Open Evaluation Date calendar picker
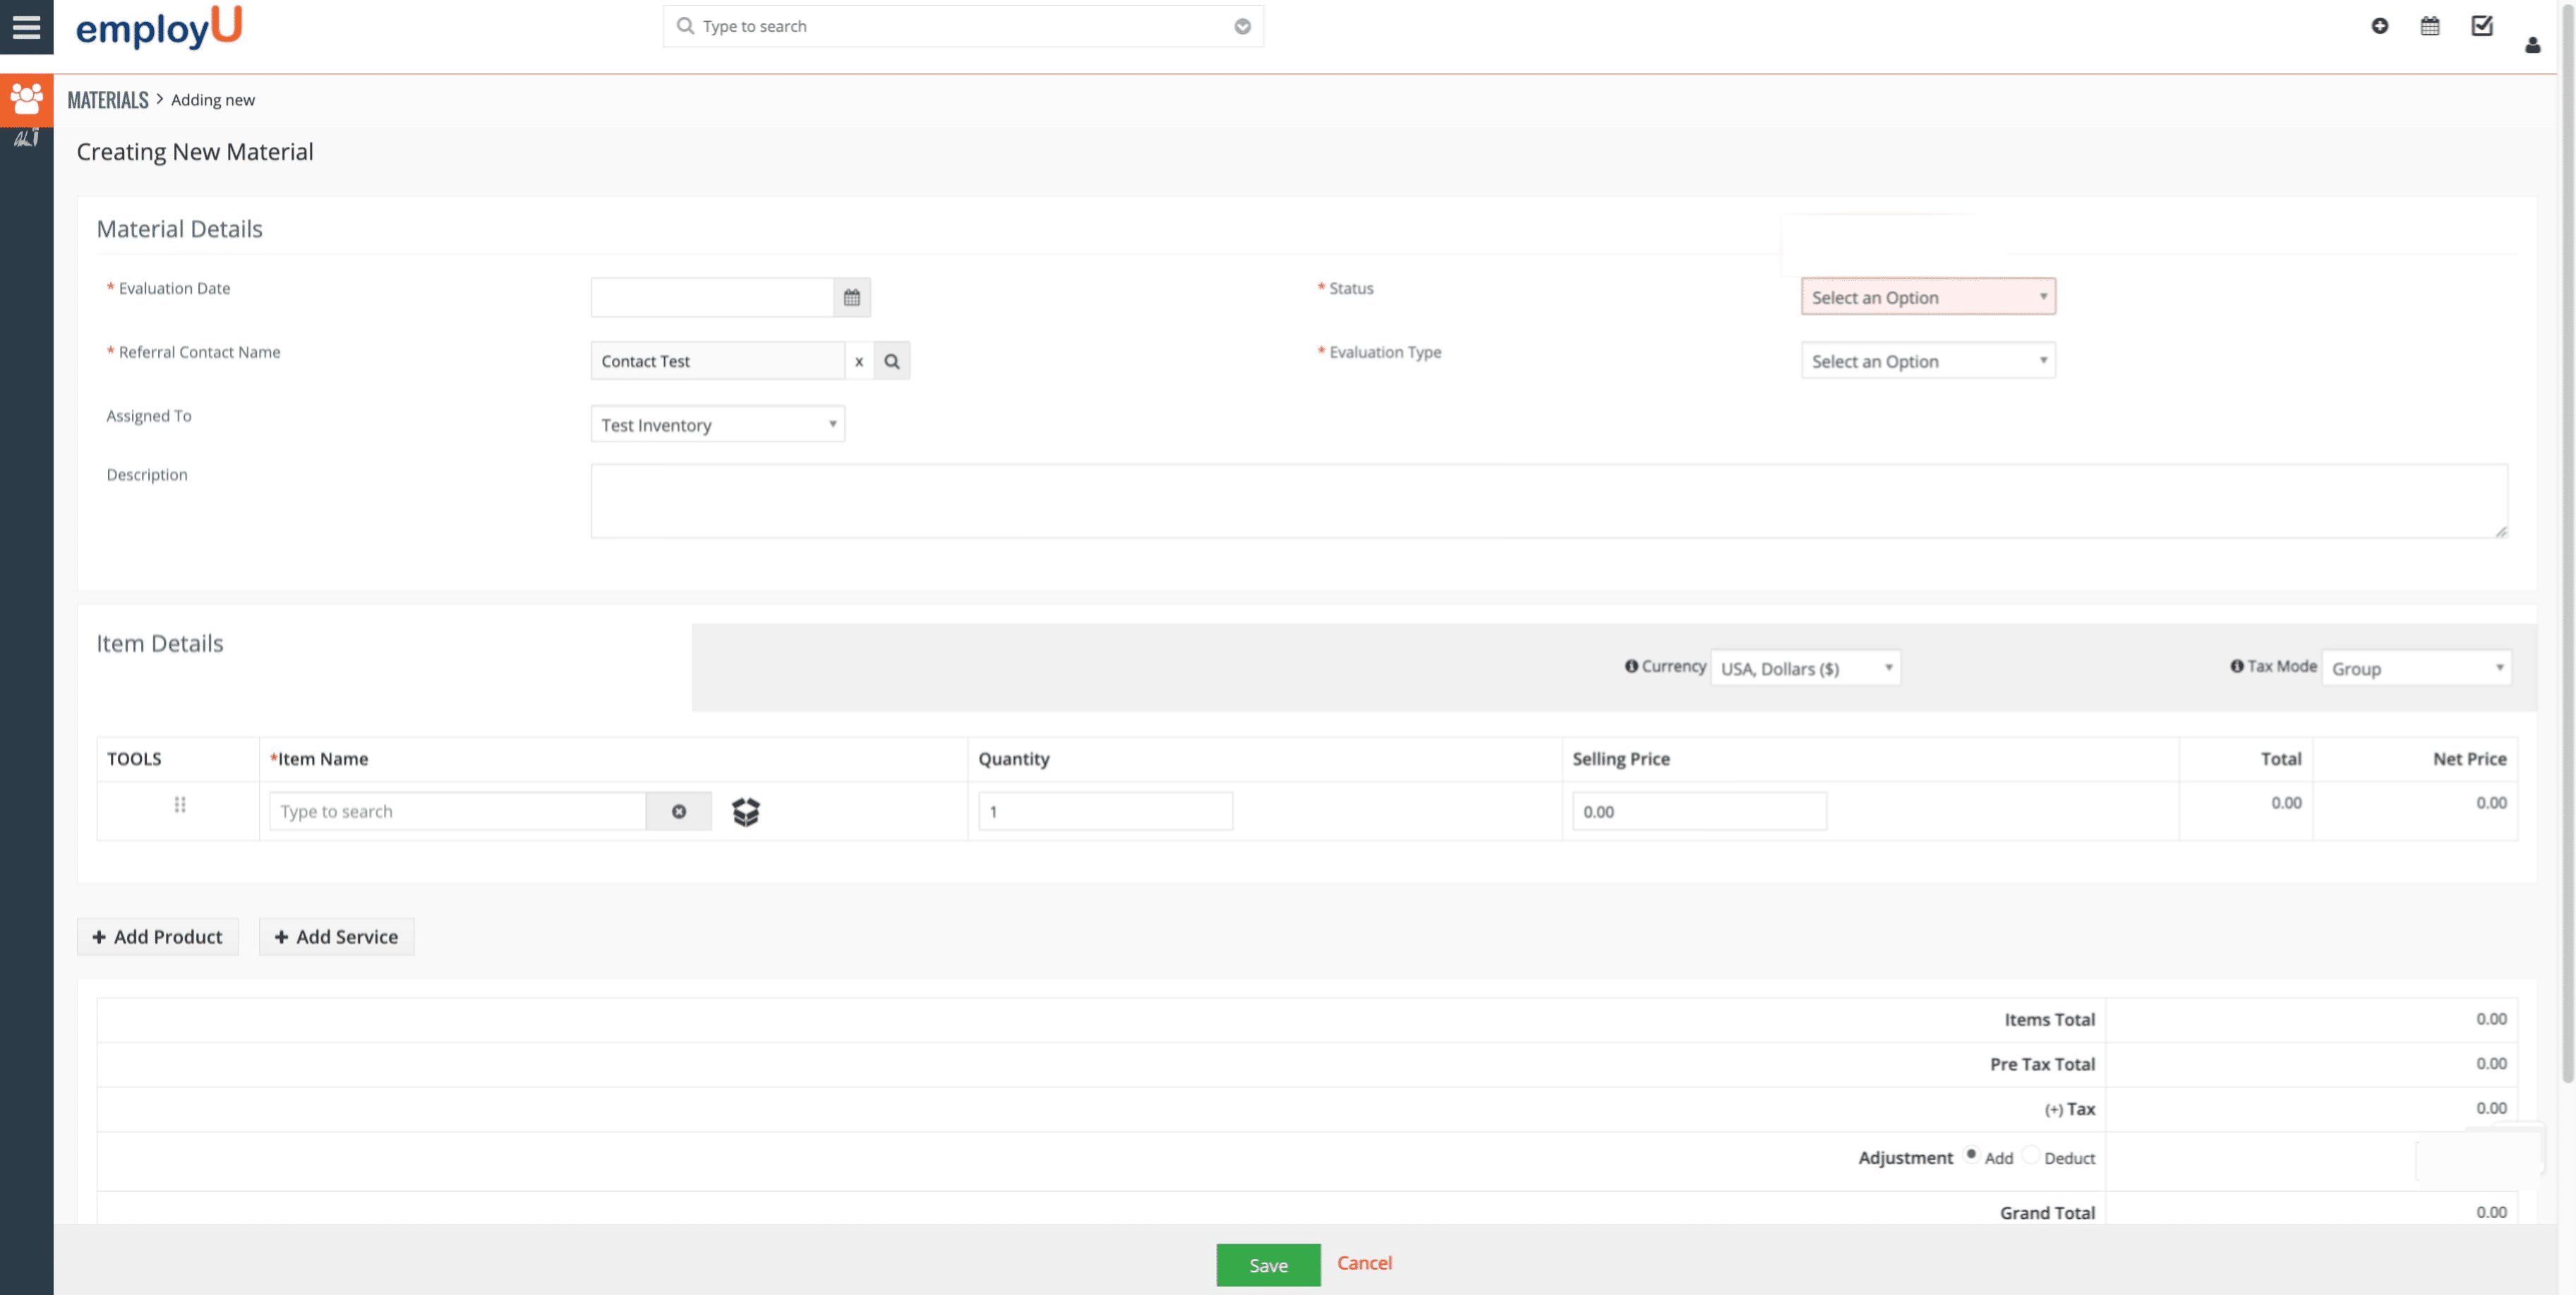Screen dimensions: 2576x1295 (x=851, y=298)
